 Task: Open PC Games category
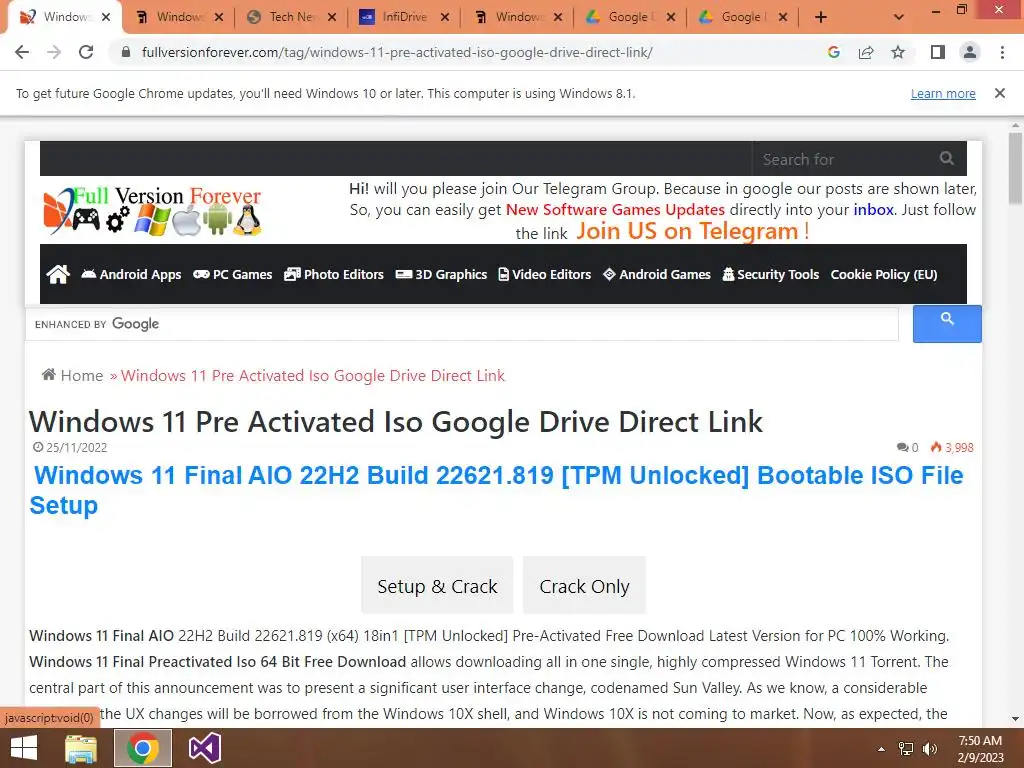point(232,274)
